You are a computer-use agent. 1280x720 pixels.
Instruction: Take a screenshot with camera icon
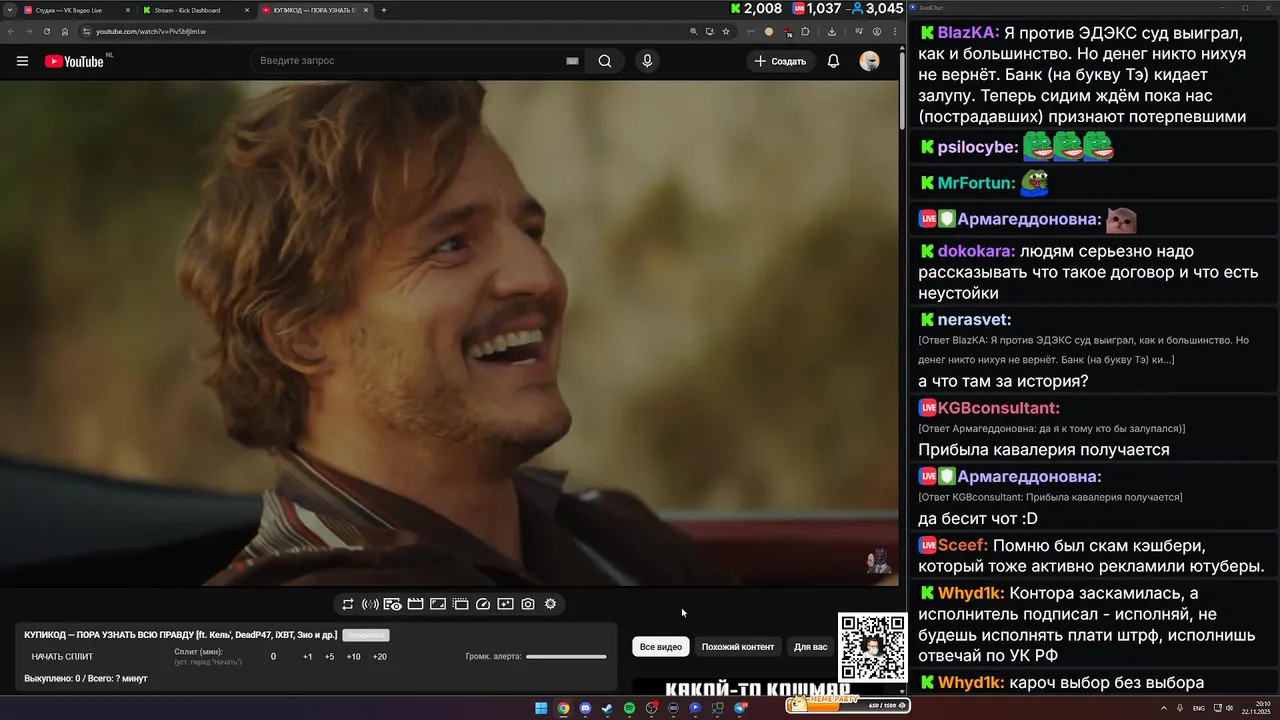[x=527, y=604]
